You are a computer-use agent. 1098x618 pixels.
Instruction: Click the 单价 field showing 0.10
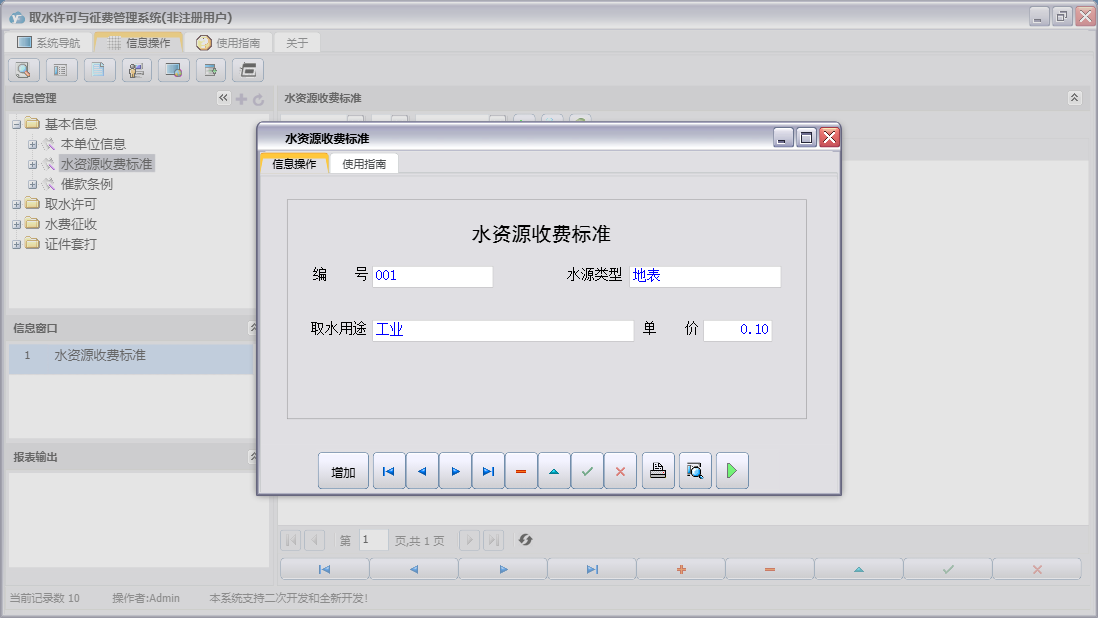point(737,330)
